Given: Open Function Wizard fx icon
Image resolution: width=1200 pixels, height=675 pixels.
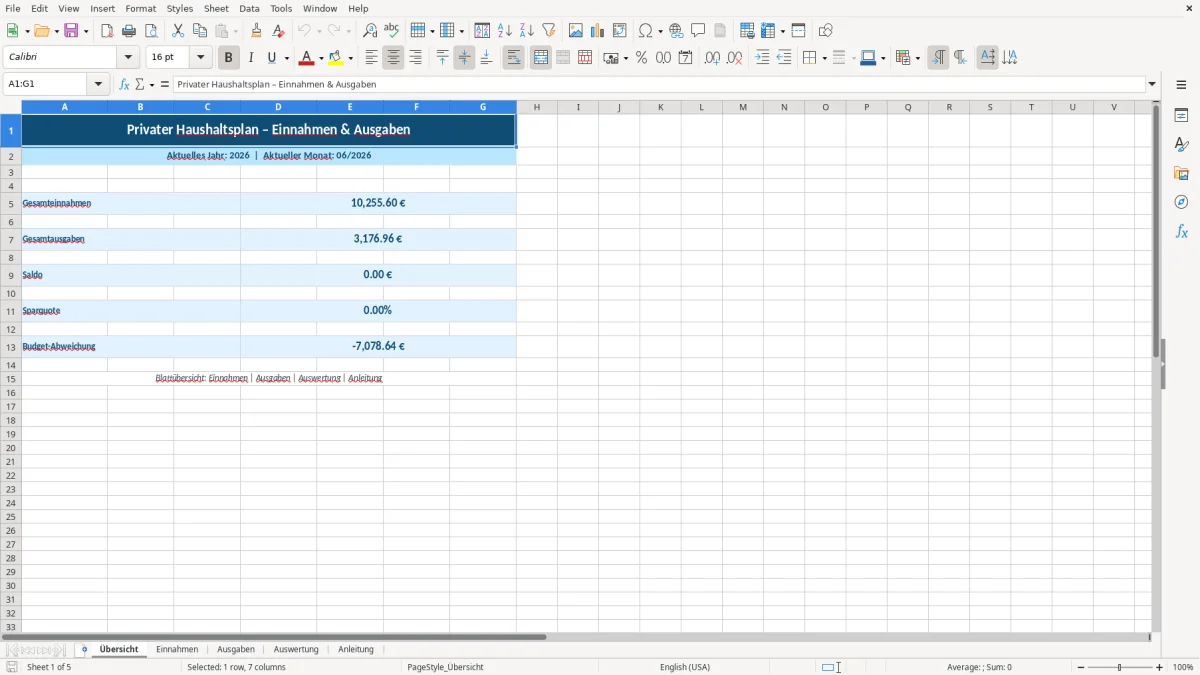Looking at the screenshot, I should [x=124, y=85].
